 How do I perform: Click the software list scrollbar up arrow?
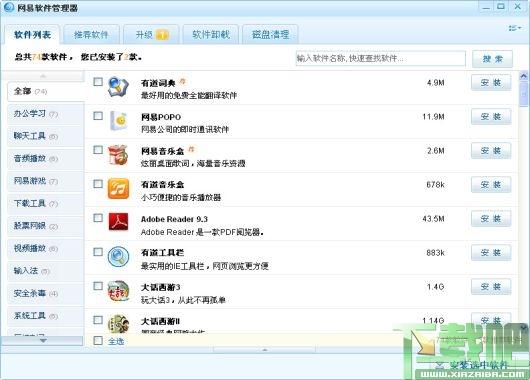[x=523, y=76]
